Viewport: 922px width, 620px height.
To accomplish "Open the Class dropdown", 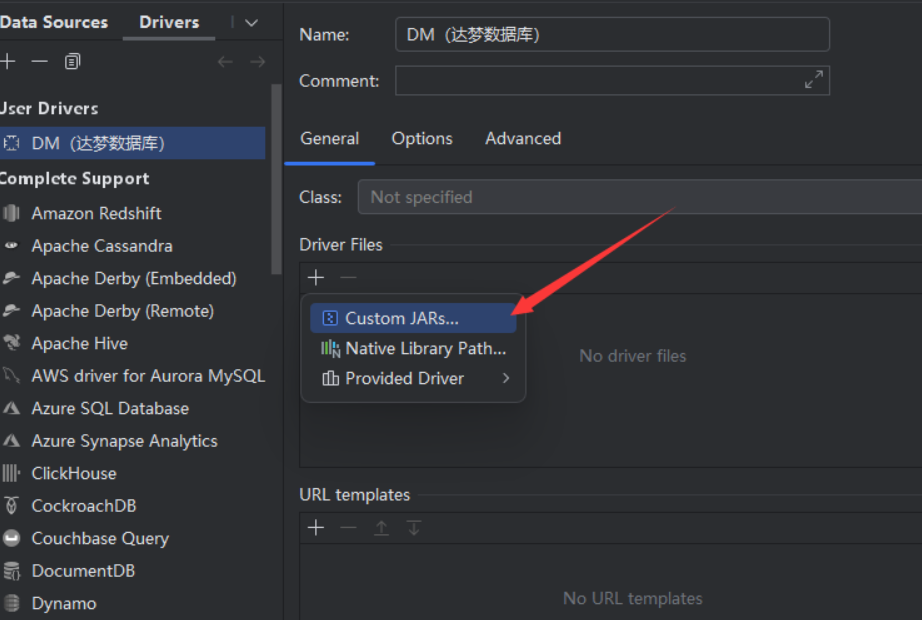I will [x=640, y=197].
